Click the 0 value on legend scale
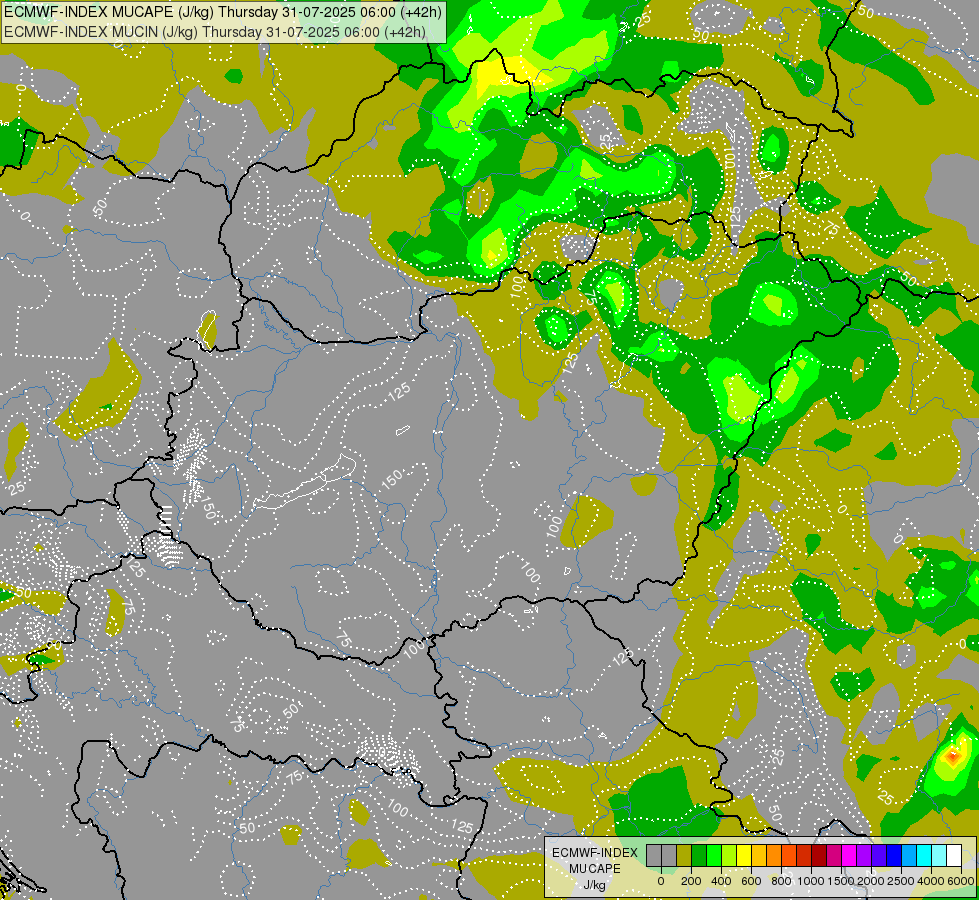Viewport: 979px width, 900px height. click(661, 881)
